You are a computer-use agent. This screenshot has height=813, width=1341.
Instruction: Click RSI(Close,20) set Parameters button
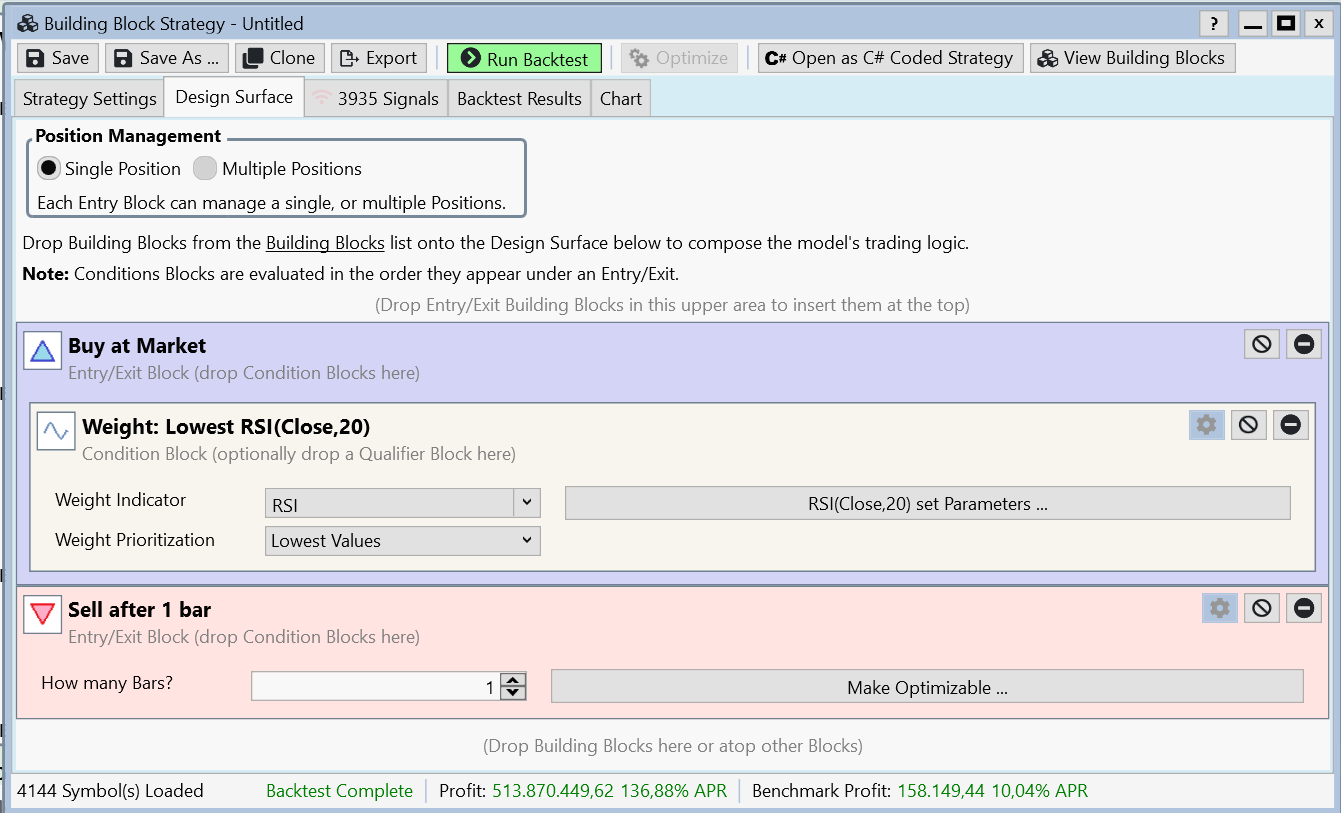tap(927, 504)
